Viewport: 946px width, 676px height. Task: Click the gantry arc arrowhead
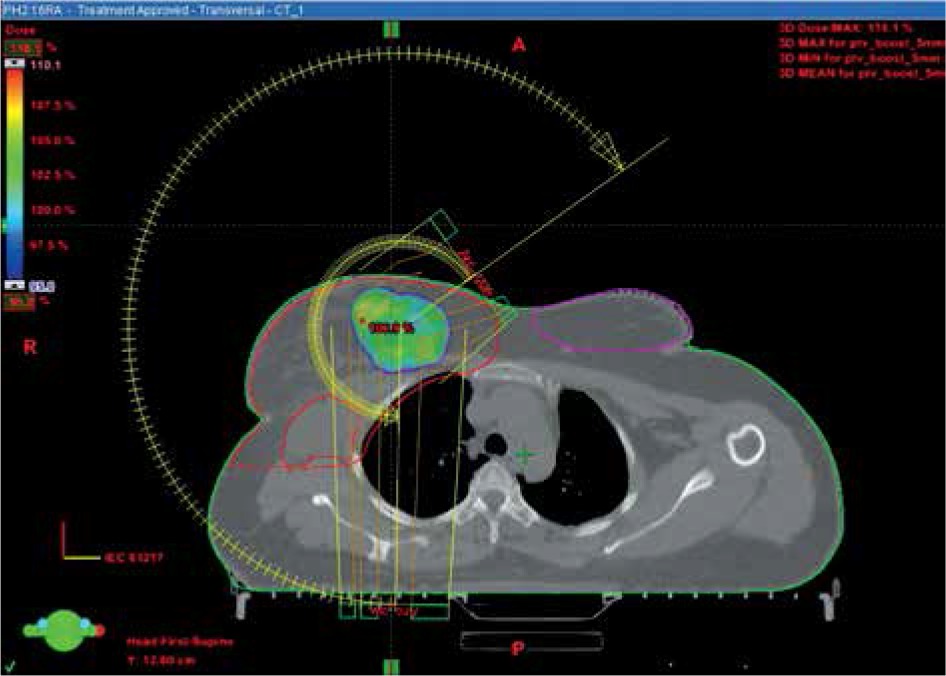click(x=607, y=152)
